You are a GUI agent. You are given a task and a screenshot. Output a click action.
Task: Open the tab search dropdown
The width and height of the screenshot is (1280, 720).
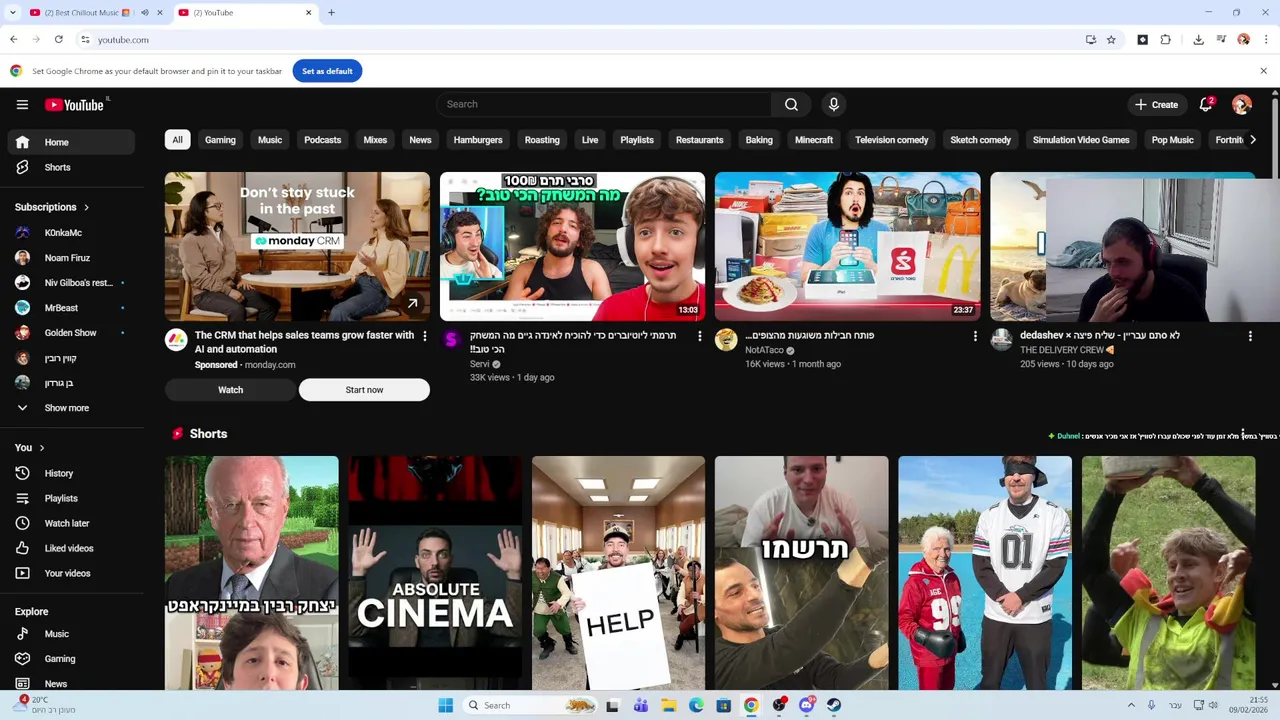[13, 13]
